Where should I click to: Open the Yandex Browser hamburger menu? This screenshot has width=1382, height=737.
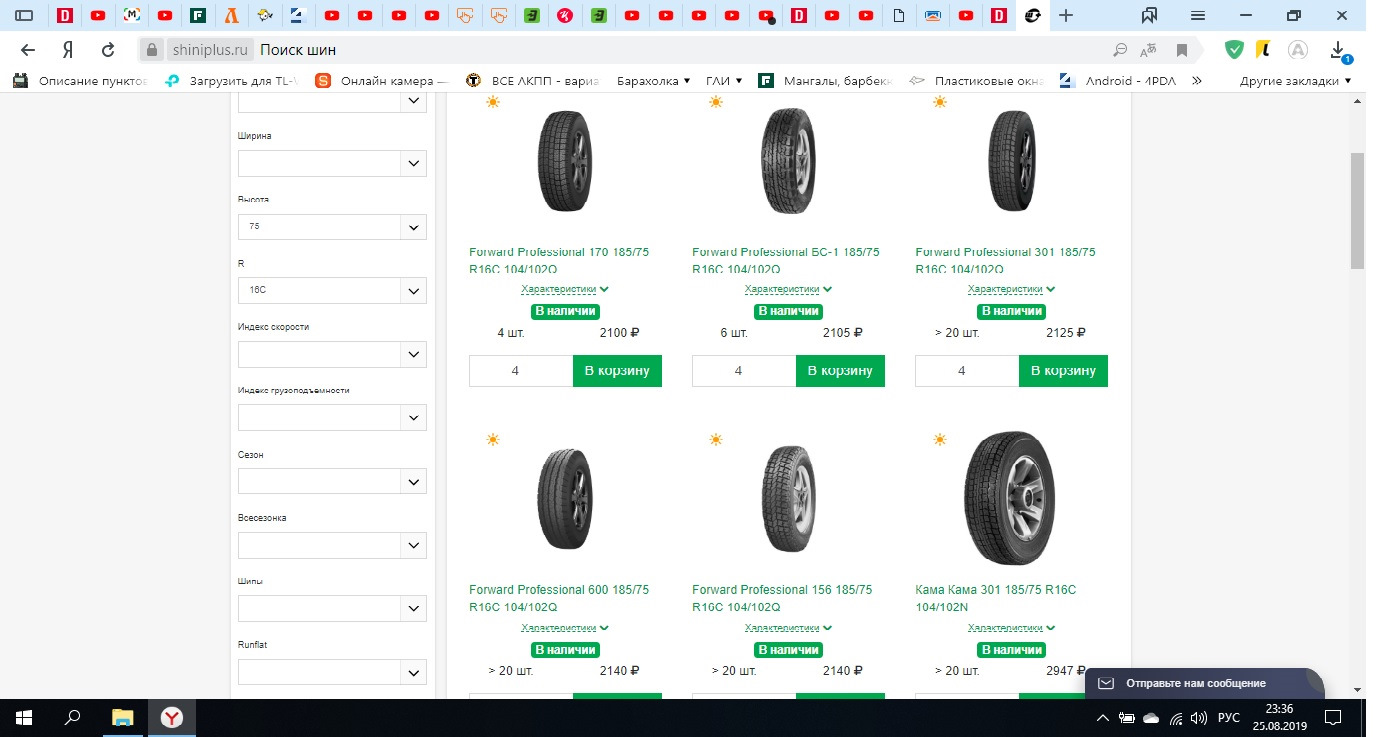pyautogui.click(x=1198, y=15)
